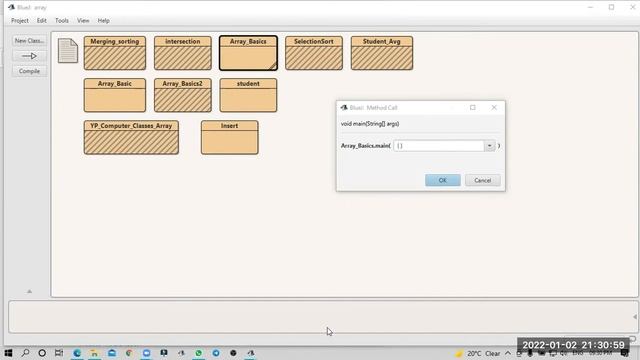Select the Merging_sorting class box
Screen dimensions: 640x360
(x=115, y=53)
